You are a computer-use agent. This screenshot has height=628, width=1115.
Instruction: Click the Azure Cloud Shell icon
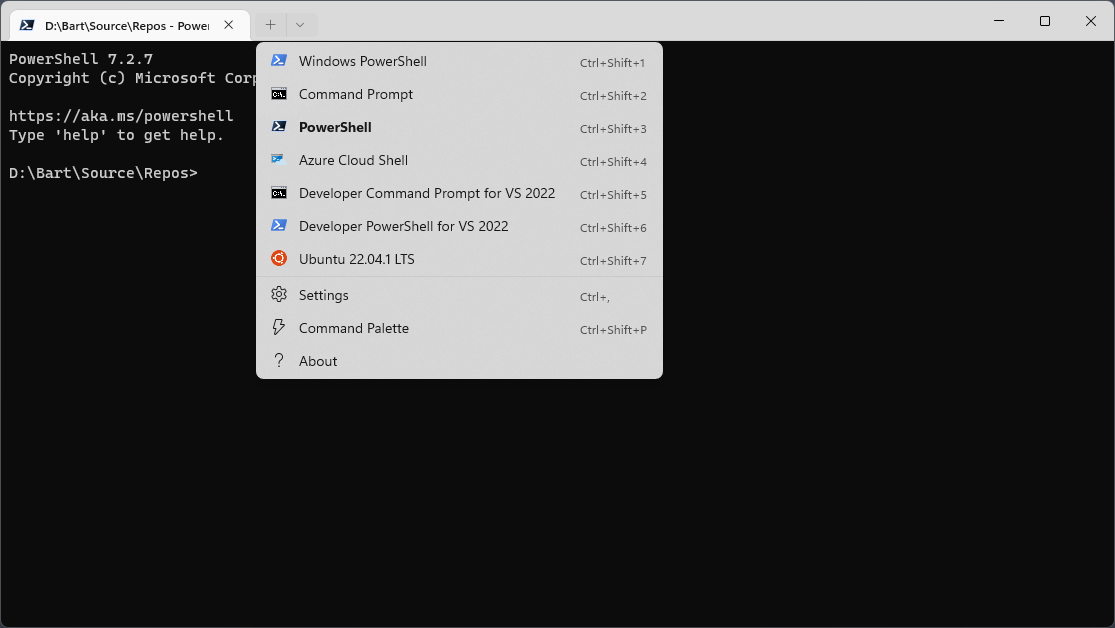[278, 160]
